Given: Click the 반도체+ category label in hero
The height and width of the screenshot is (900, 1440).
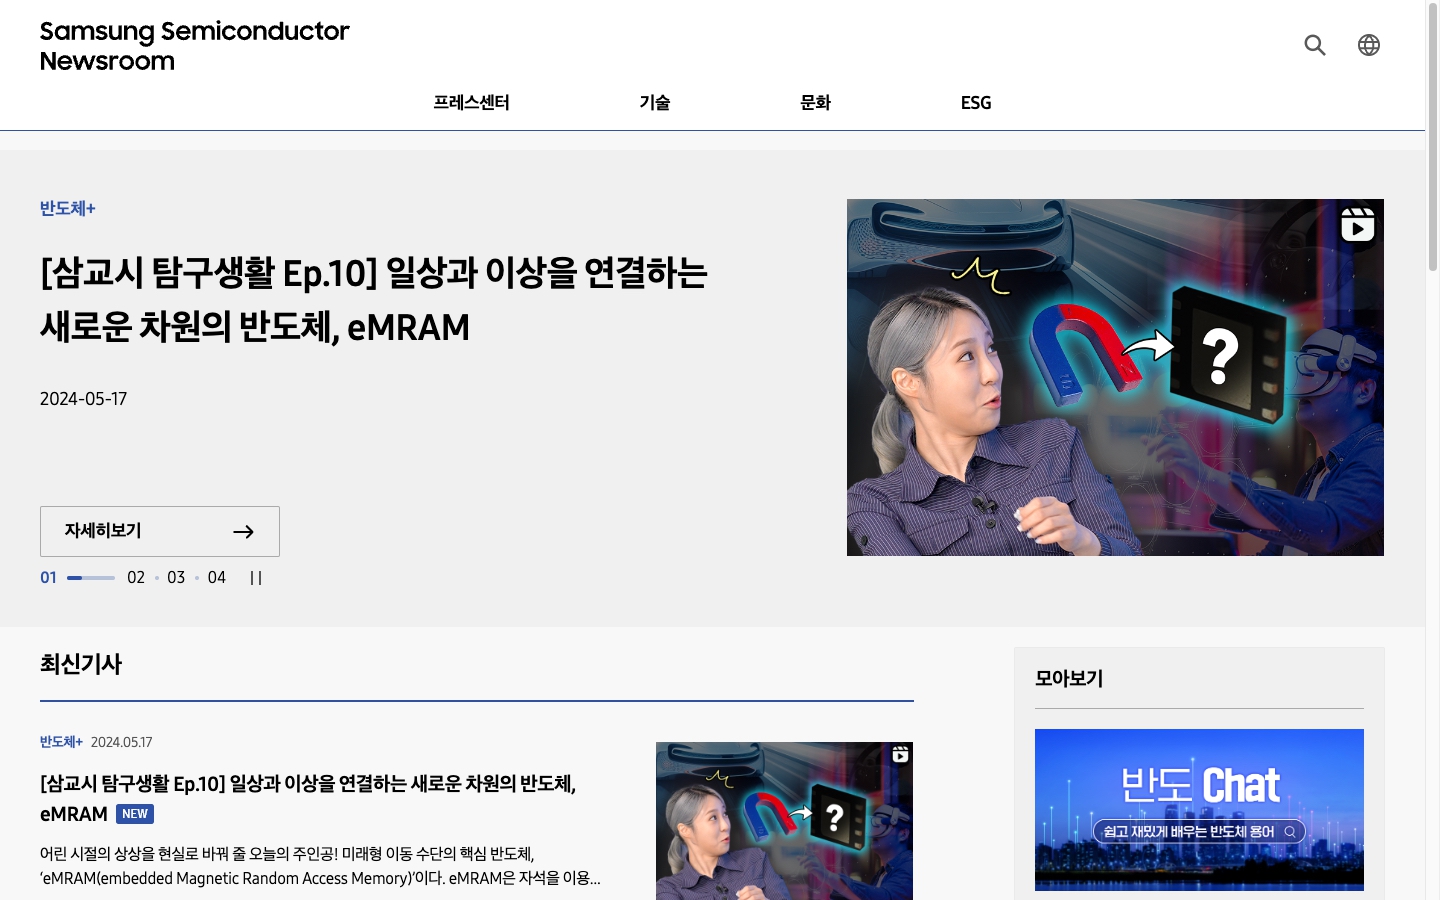Looking at the screenshot, I should (68, 208).
